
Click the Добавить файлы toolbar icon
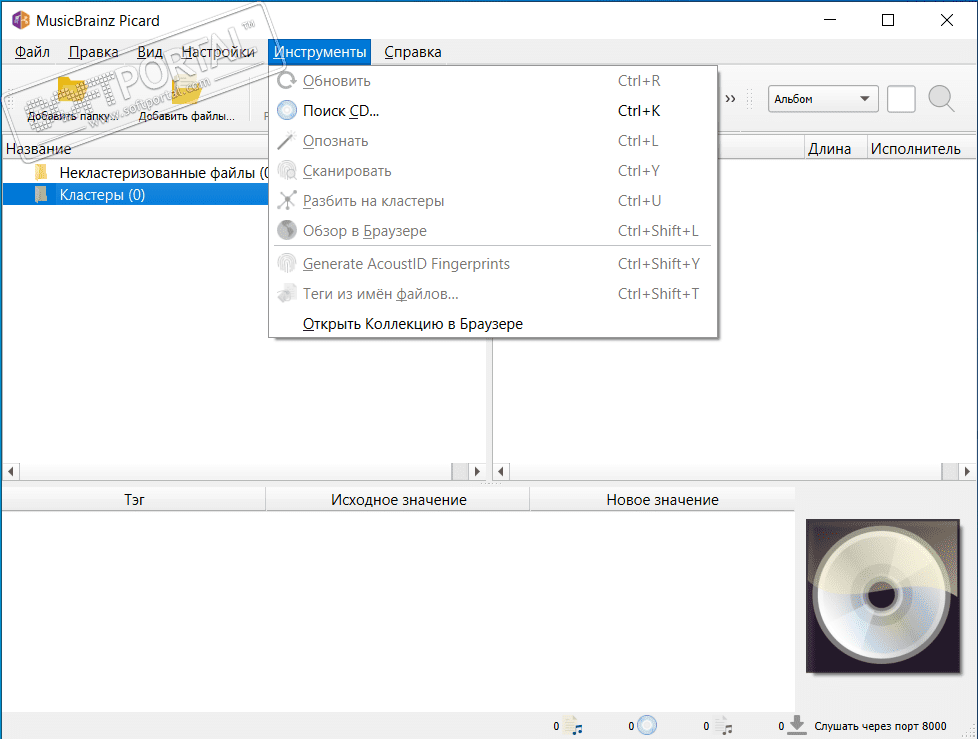tap(186, 92)
